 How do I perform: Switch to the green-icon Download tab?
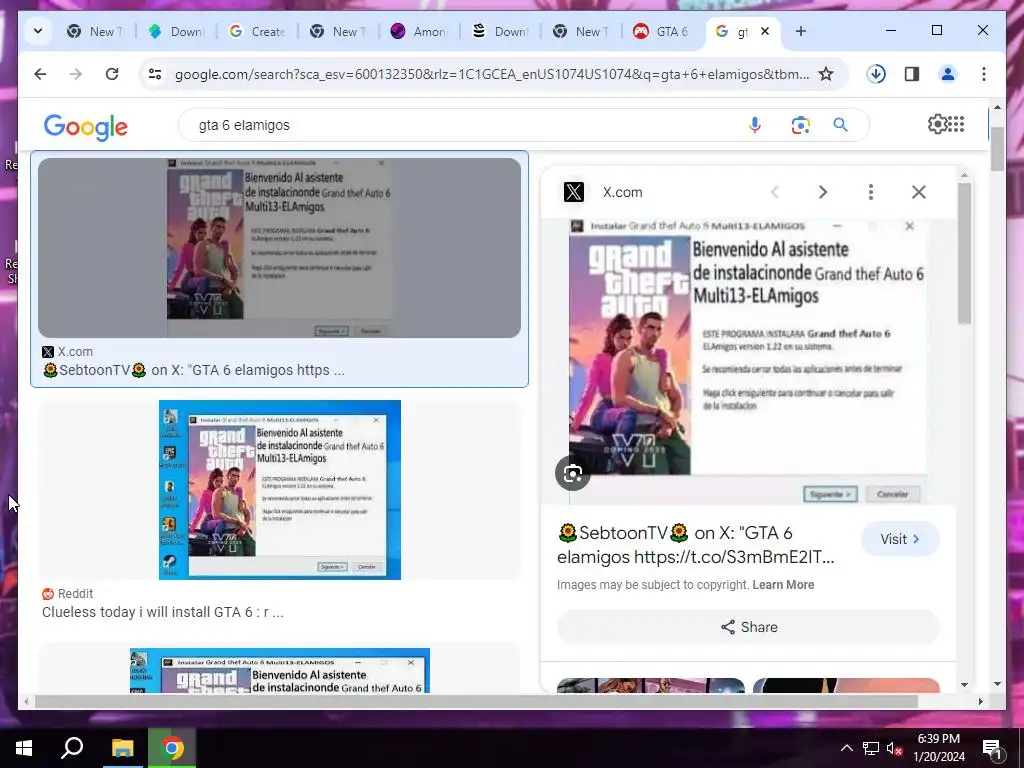point(177,31)
